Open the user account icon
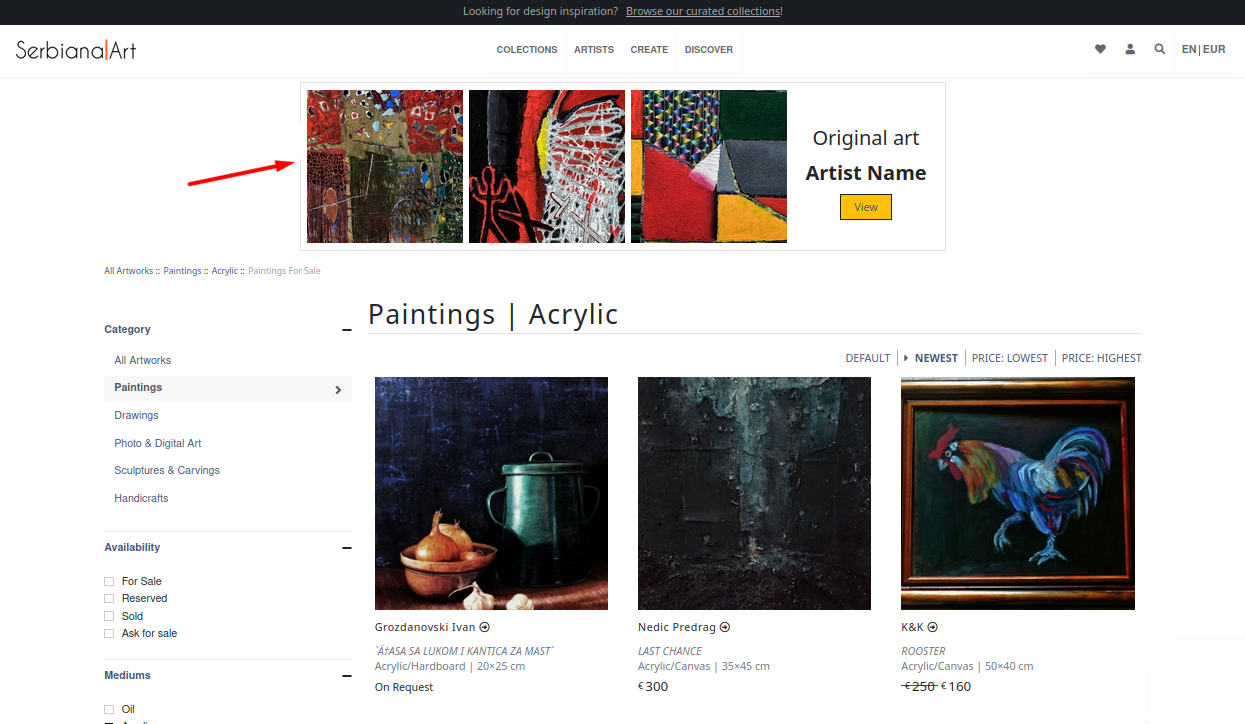Screen dimensions: 1245x724 (1130, 49)
